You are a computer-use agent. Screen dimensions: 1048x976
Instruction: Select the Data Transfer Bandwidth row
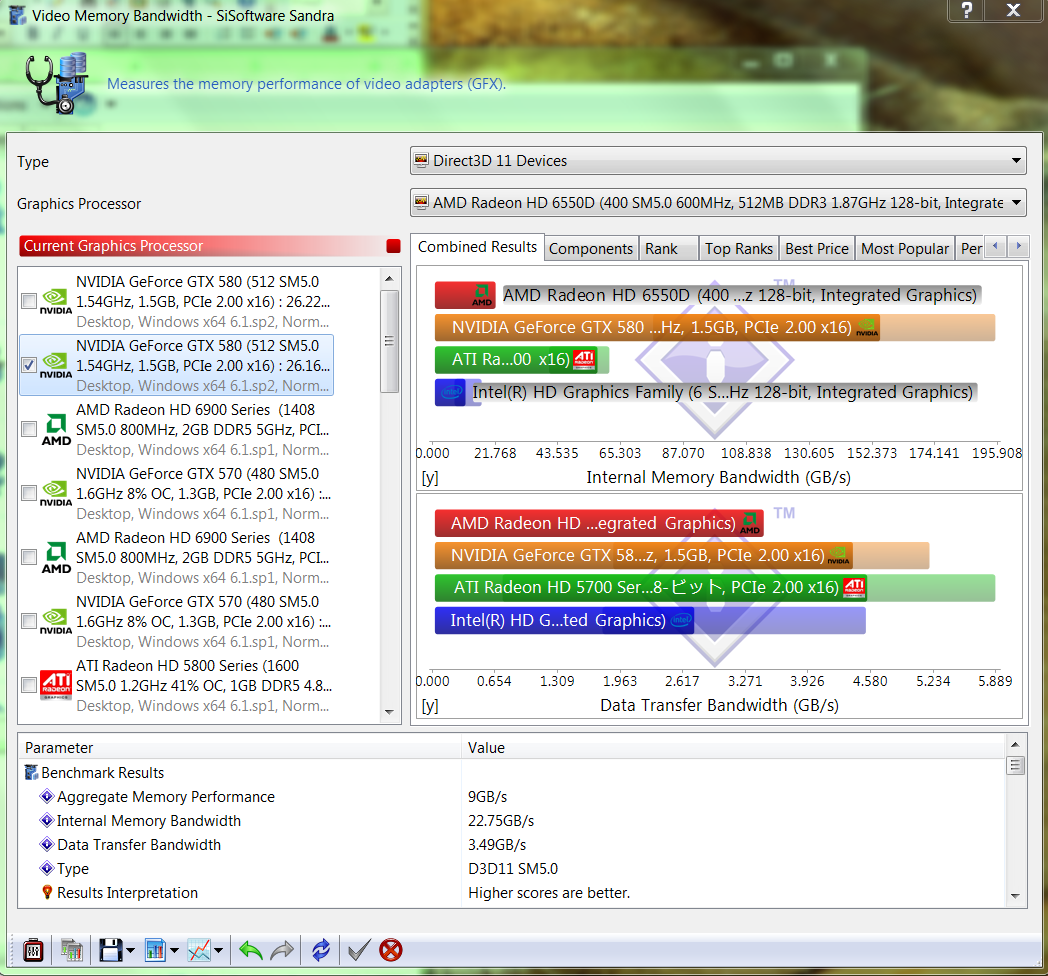click(511, 845)
